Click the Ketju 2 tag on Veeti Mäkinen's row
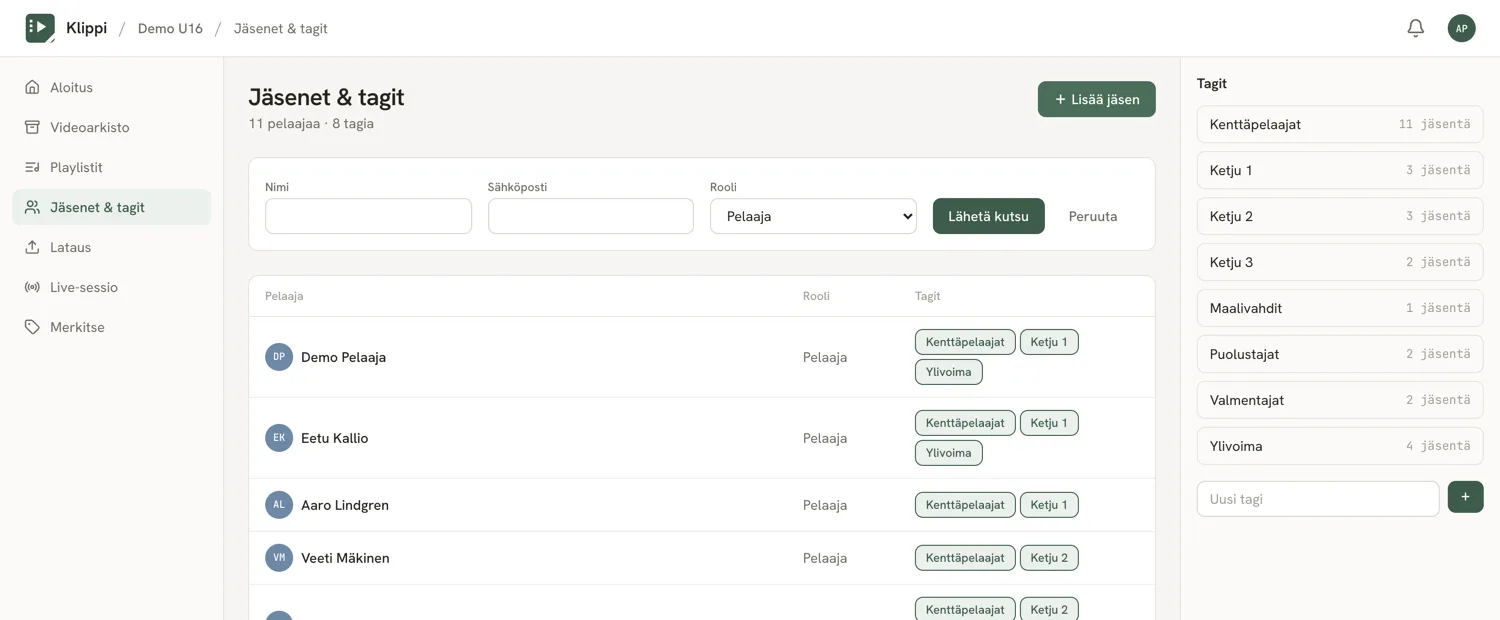The image size is (1500, 620). tap(1049, 558)
